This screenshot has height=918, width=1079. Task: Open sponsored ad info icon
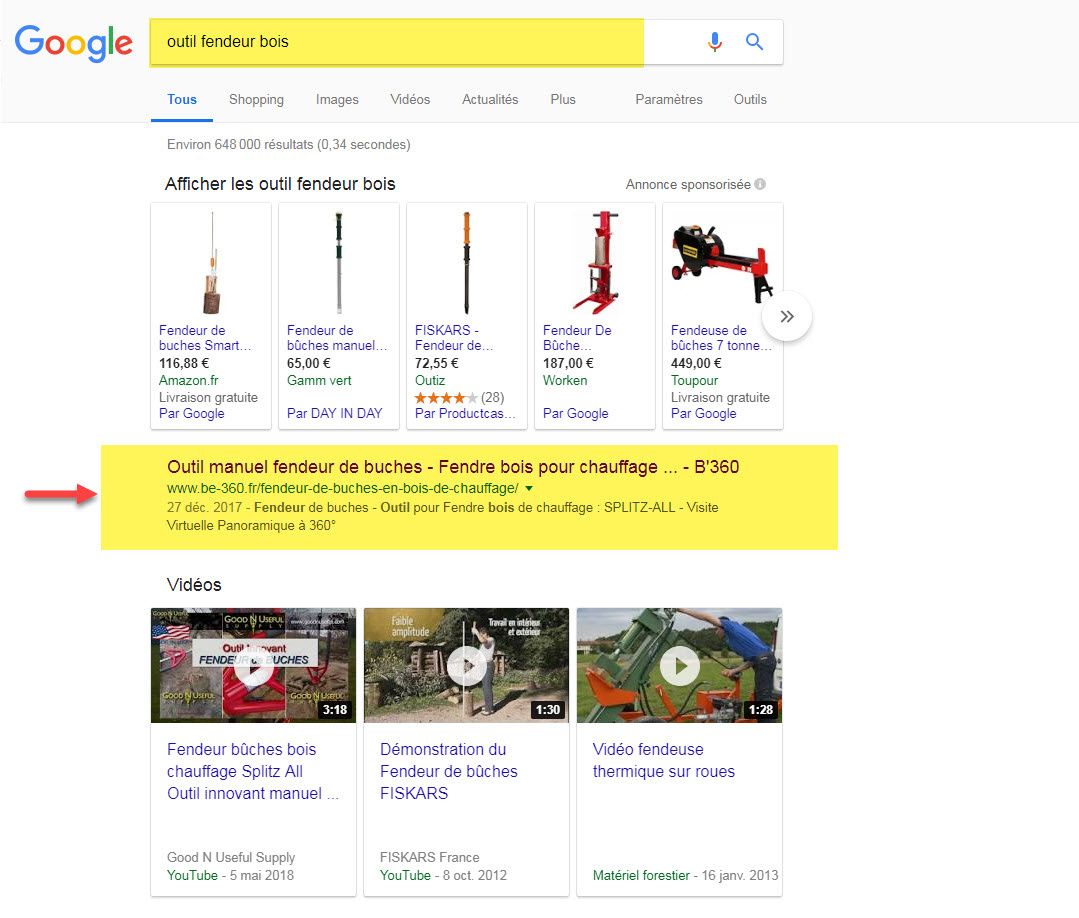pyautogui.click(x=760, y=184)
